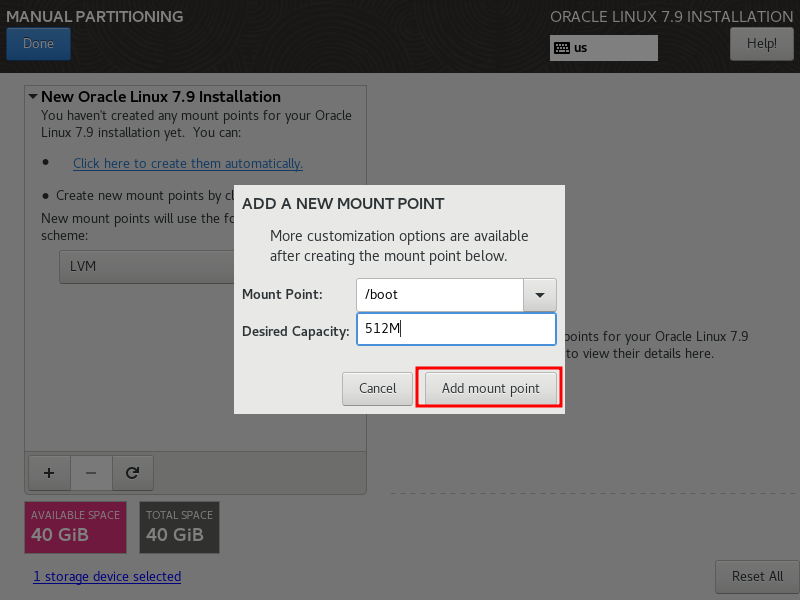Viewport: 800px width, 600px height.
Task: Click here to create them automatically link
Action: [x=188, y=163]
